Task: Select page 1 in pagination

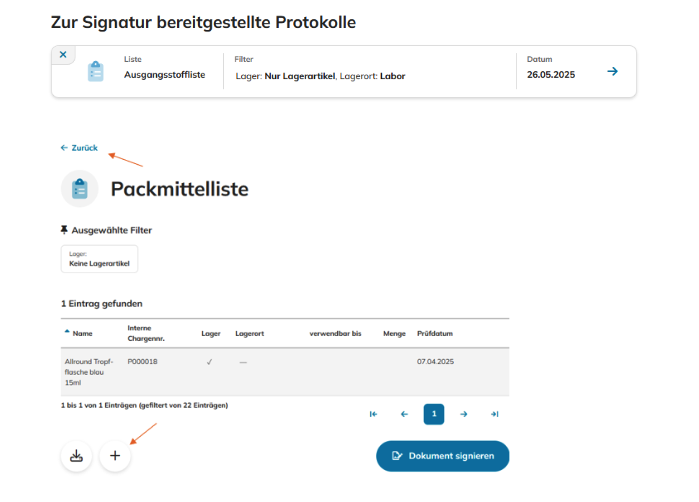Action: tap(434, 414)
